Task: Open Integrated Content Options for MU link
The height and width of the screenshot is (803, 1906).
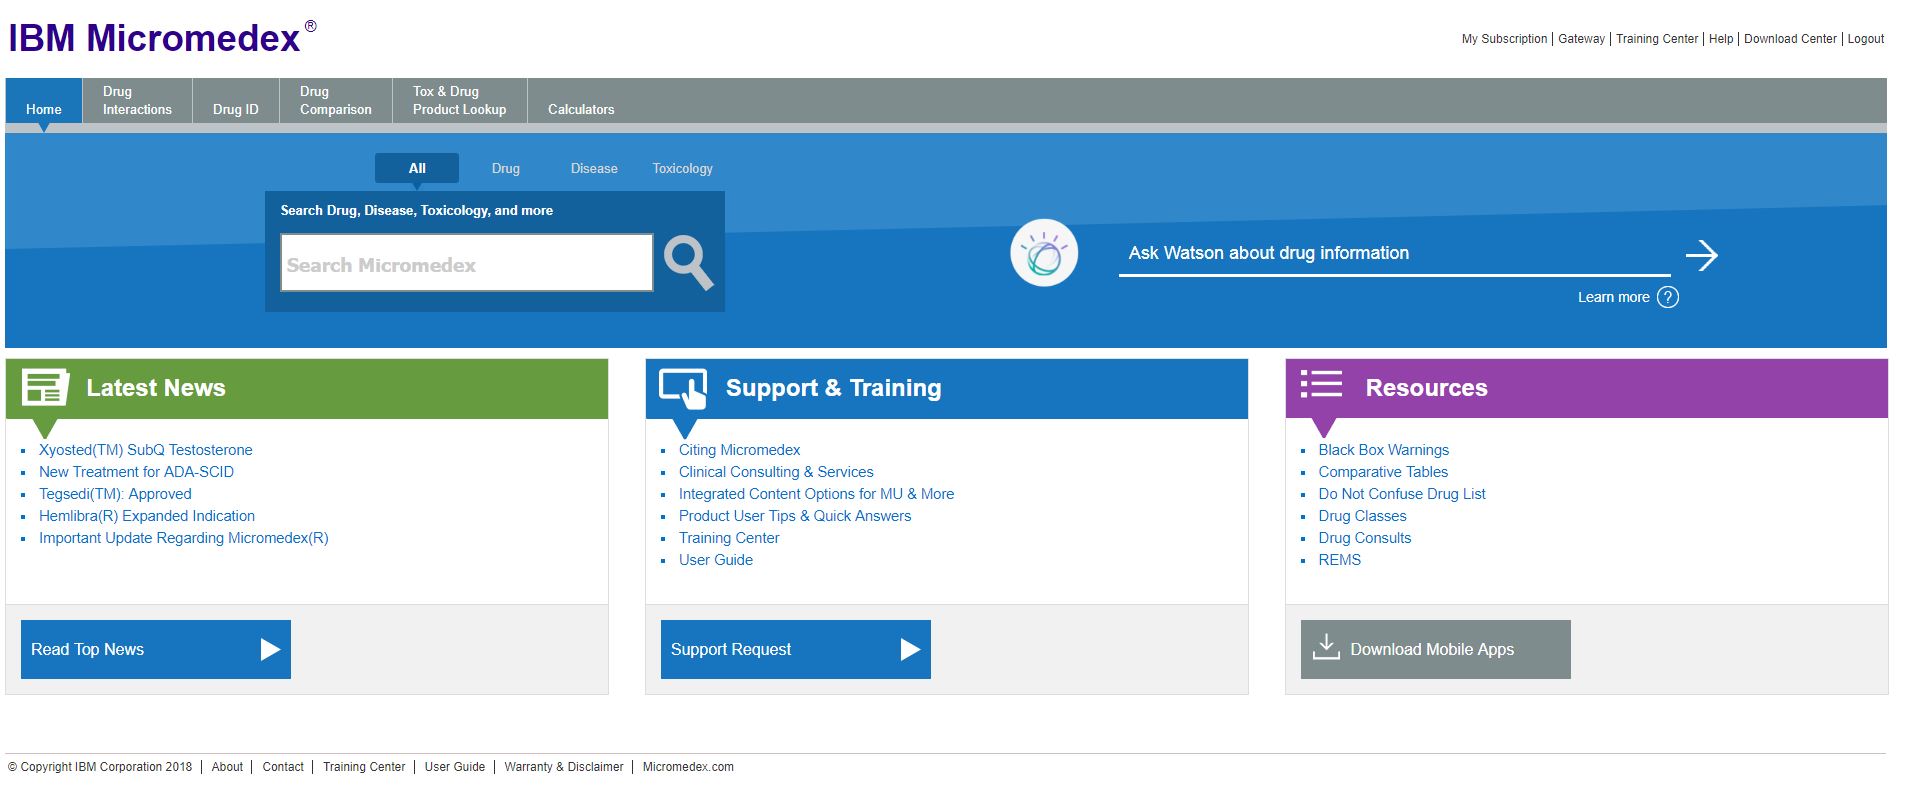Action: click(817, 494)
